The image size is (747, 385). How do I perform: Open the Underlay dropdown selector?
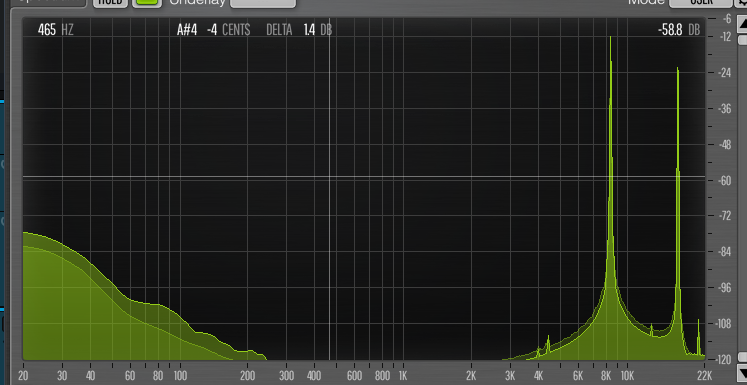(x=263, y=3)
